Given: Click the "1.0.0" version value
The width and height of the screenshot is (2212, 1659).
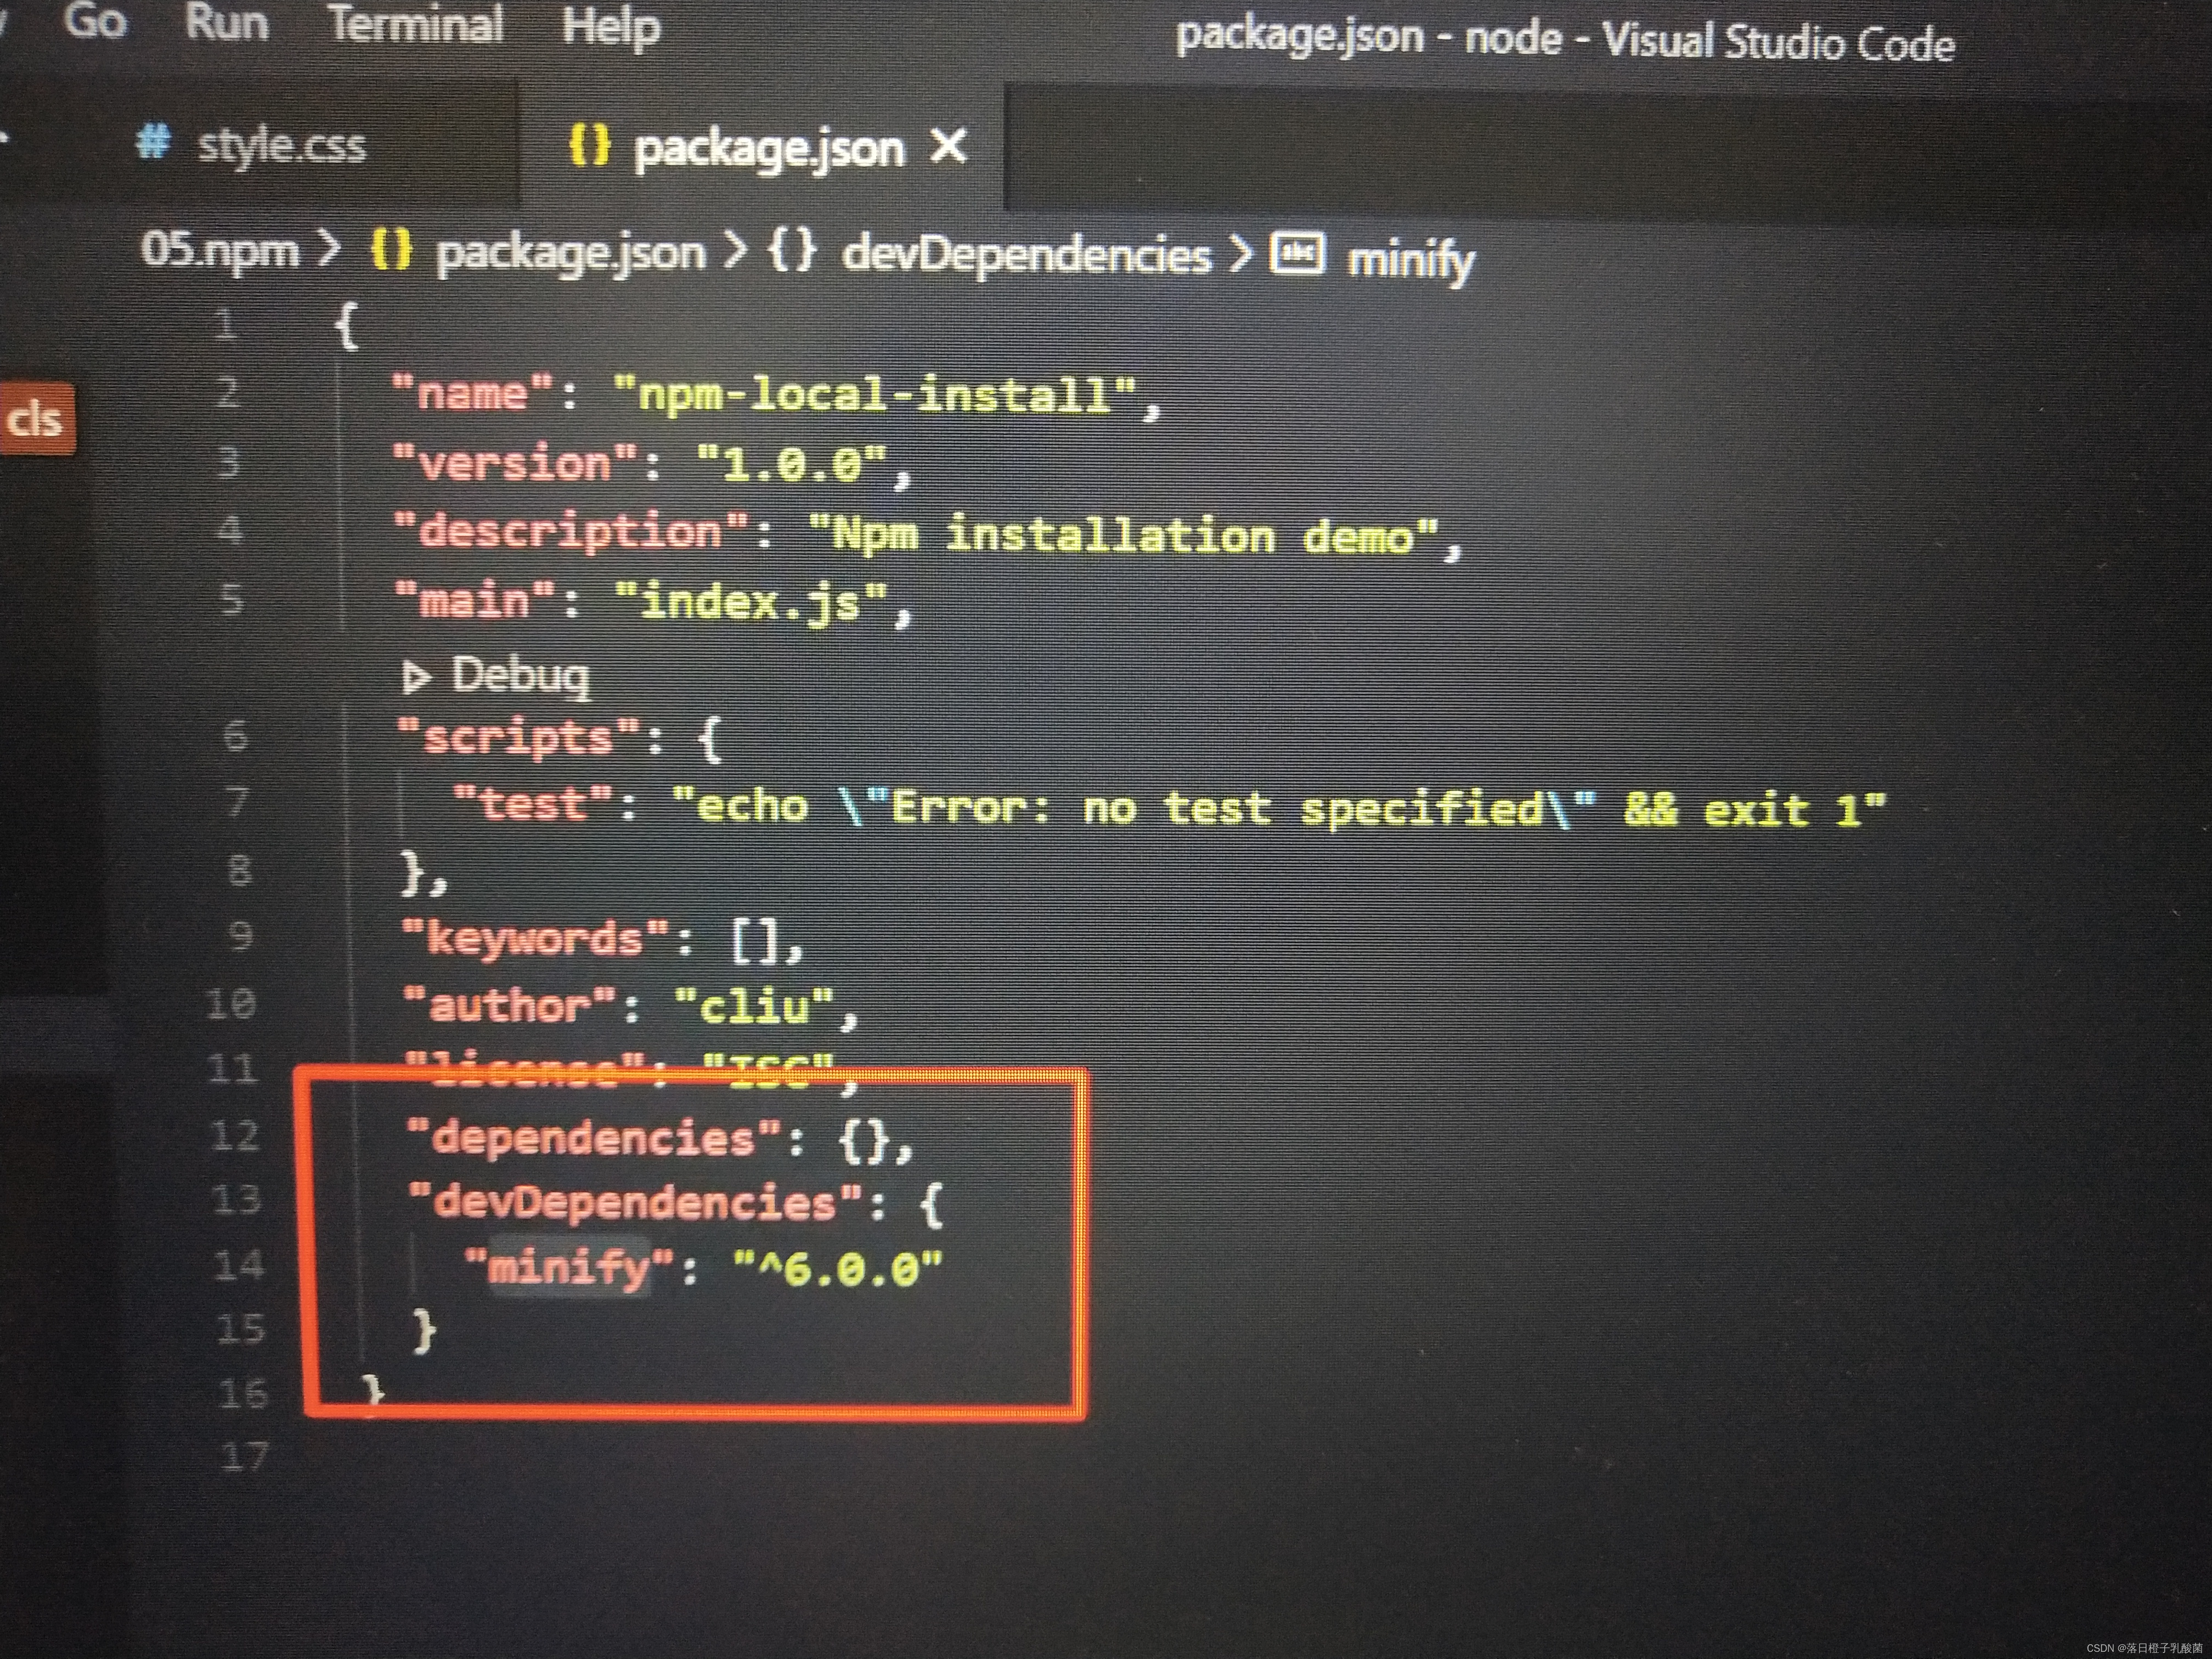Looking at the screenshot, I should (x=792, y=465).
